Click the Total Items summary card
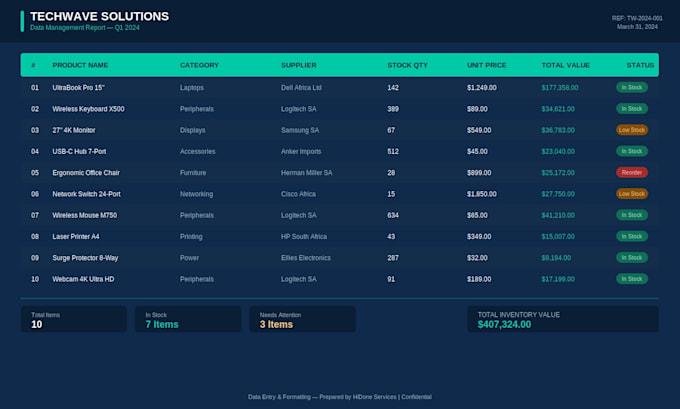The height and width of the screenshot is (409, 680). pyautogui.click(x=74, y=319)
